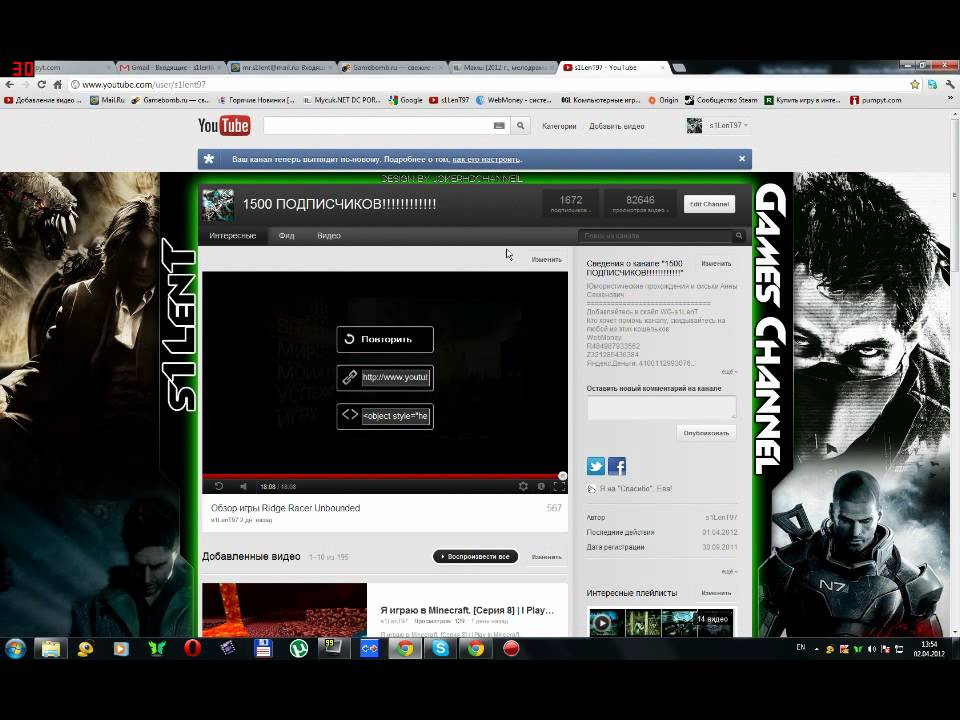Open Opera from the taskbar
960x720 pixels.
coord(192,648)
